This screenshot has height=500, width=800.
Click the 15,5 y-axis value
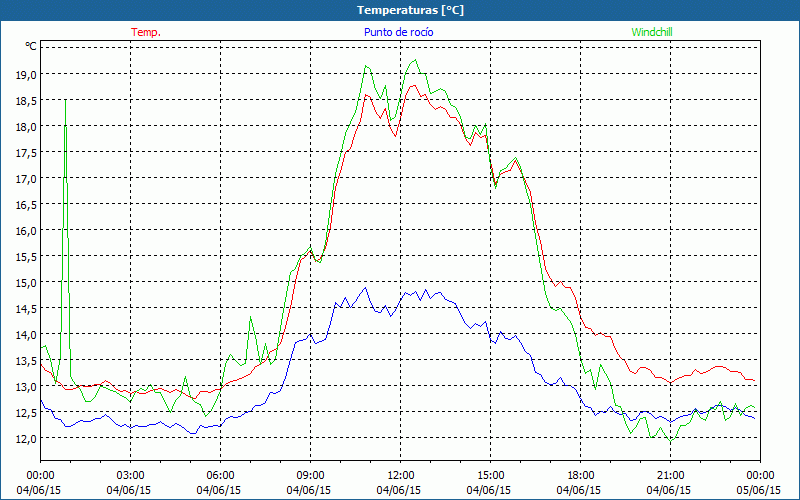27,257
